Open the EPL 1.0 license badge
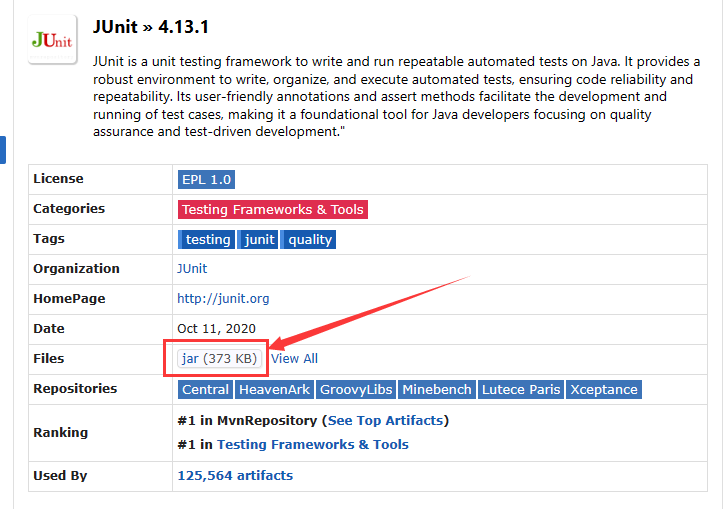This screenshot has width=725, height=509. [206, 180]
